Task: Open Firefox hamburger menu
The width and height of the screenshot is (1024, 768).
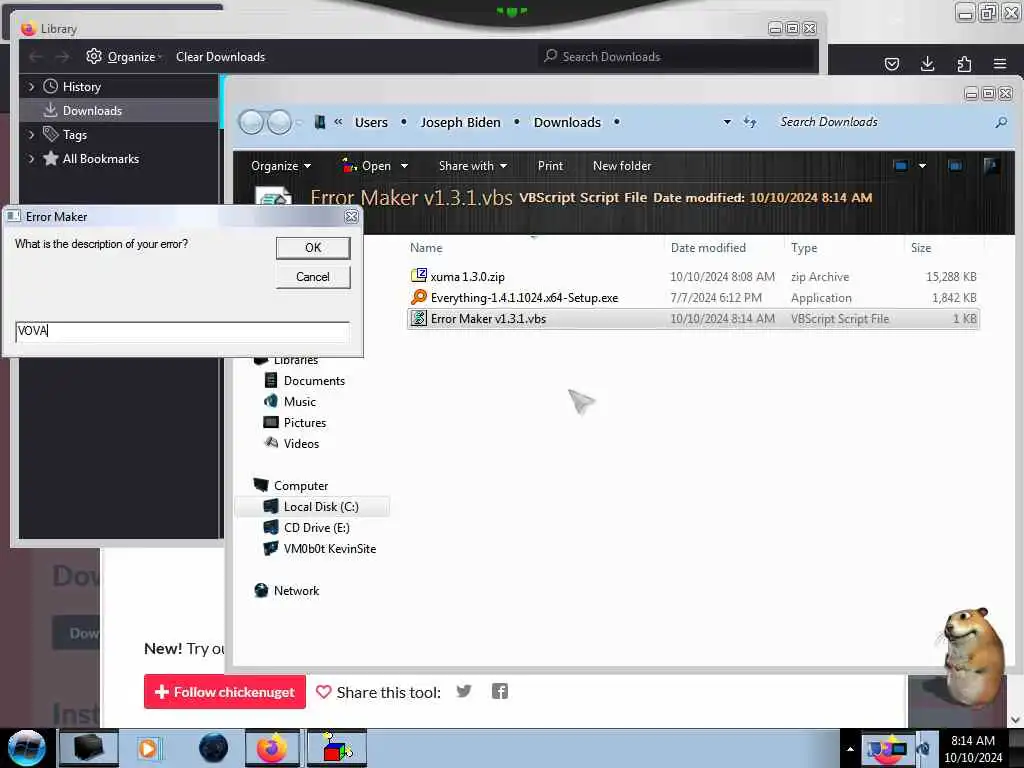Action: (x=1000, y=63)
